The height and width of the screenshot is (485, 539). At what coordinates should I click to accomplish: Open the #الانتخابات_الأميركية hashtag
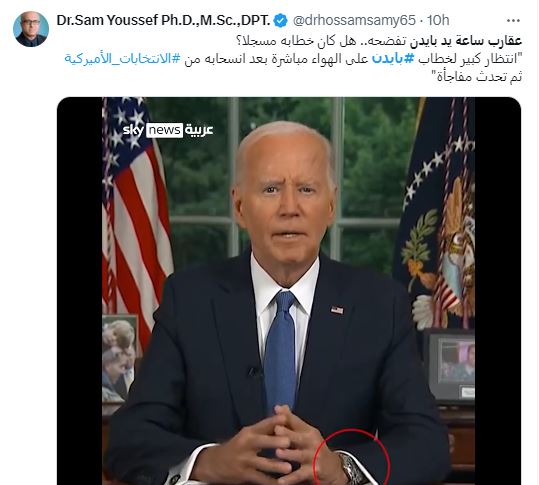pyautogui.click(x=122, y=59)
